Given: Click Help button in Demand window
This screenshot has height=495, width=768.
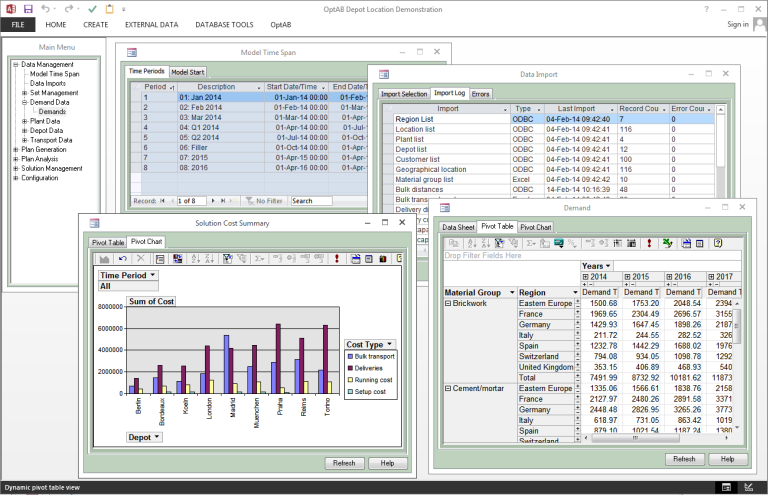Looking at the screenshot, I should [728, 459].
